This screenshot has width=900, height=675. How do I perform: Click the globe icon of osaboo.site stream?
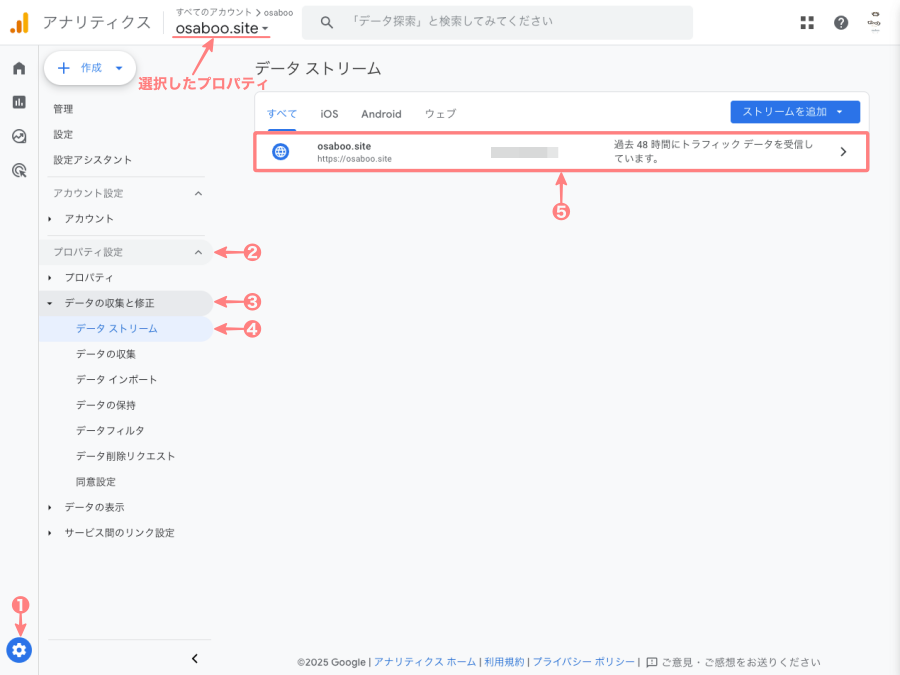pyautogui.click(x=280, y=152)
